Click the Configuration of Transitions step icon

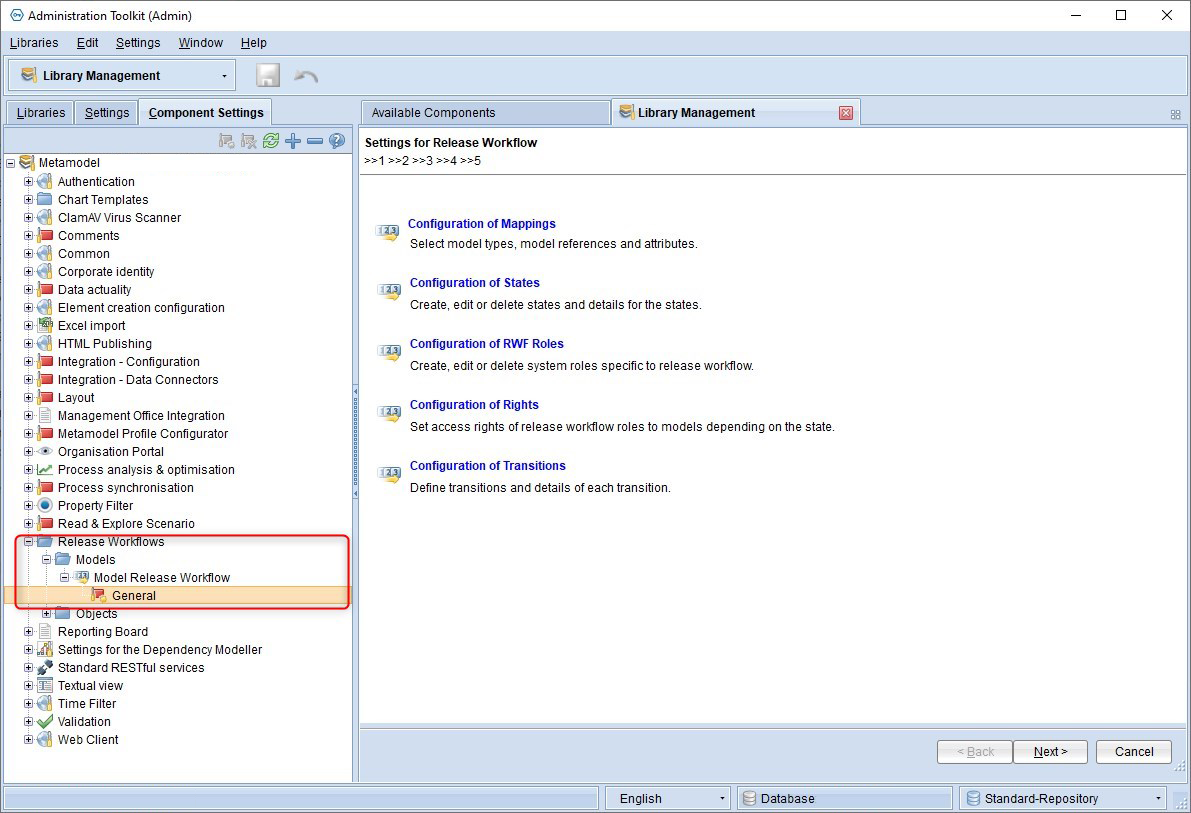tap(389, 473)
